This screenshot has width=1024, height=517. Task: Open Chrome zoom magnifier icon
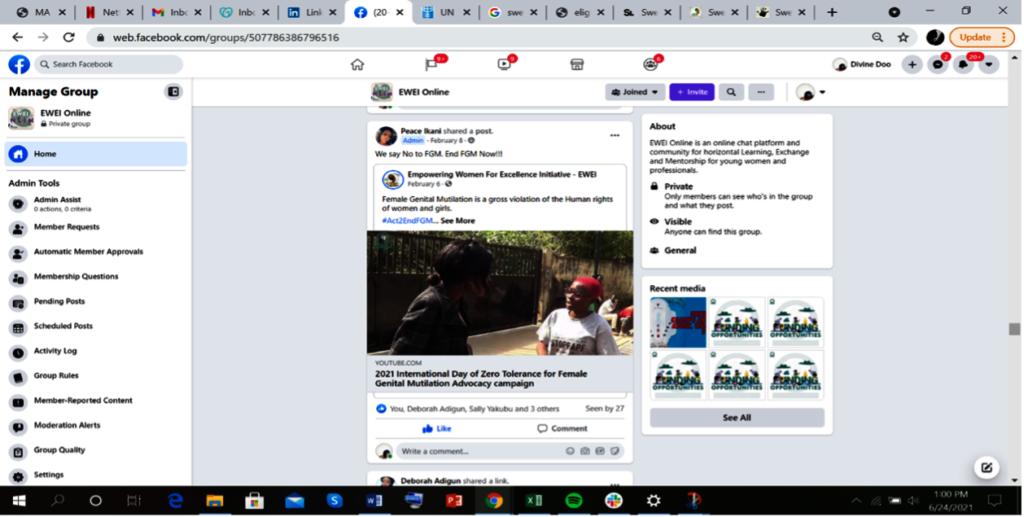click(x=878, y=37)
